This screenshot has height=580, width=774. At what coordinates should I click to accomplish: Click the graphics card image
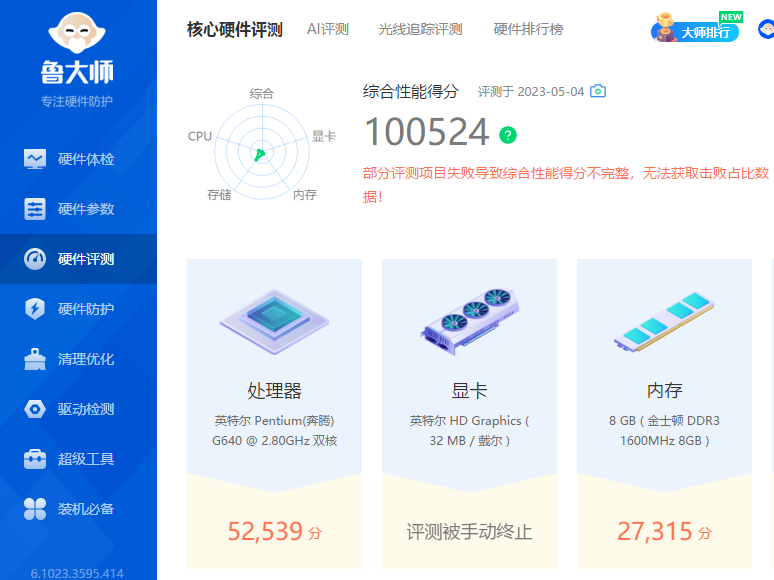click(469, 322)
